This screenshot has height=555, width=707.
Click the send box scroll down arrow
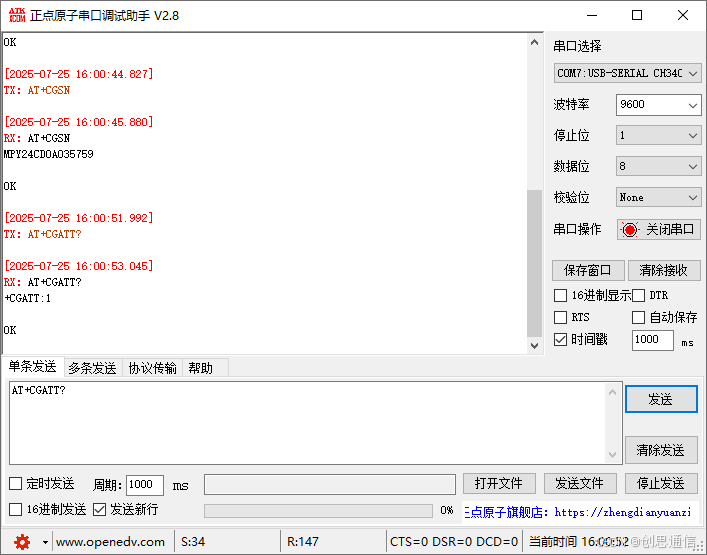(612, 454)
